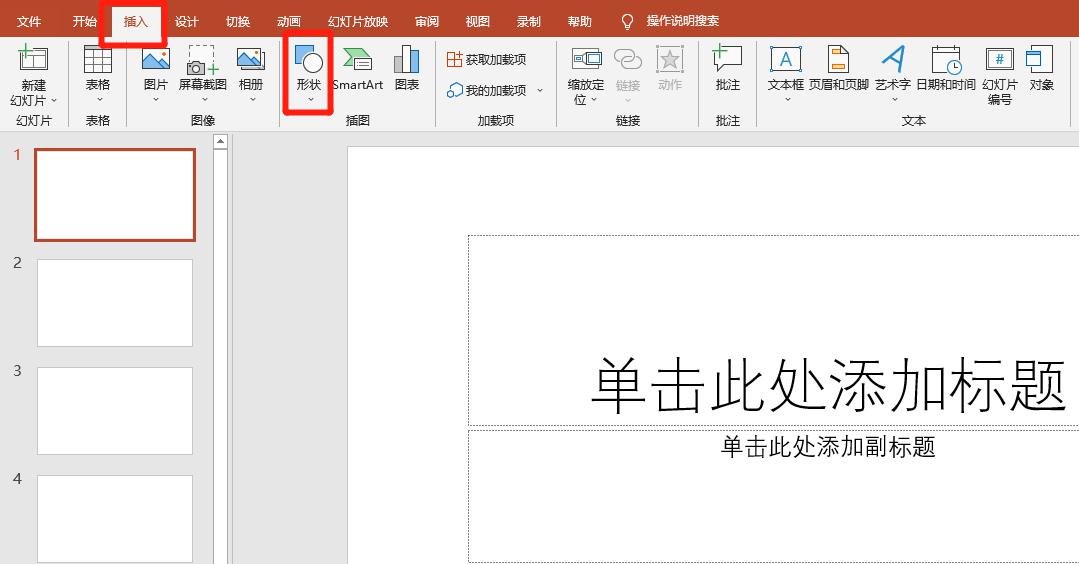Click the 图表 (Chart) icon
This screenshot has height=564, width=1079.
click(407, 60)
